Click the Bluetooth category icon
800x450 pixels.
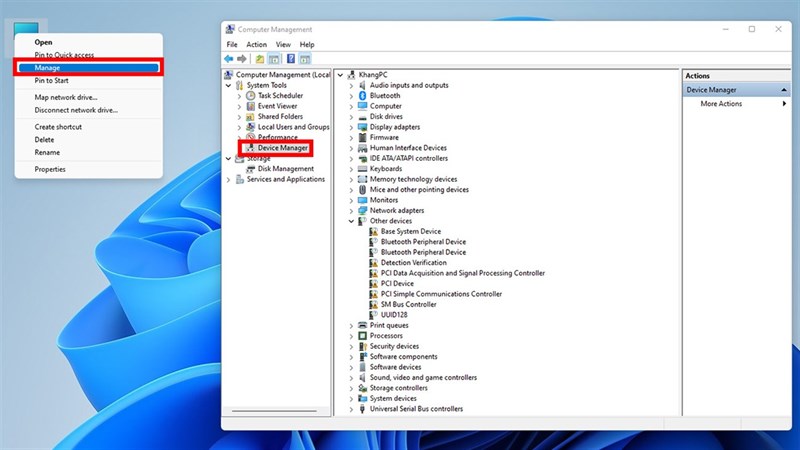(x=362, y=95)
